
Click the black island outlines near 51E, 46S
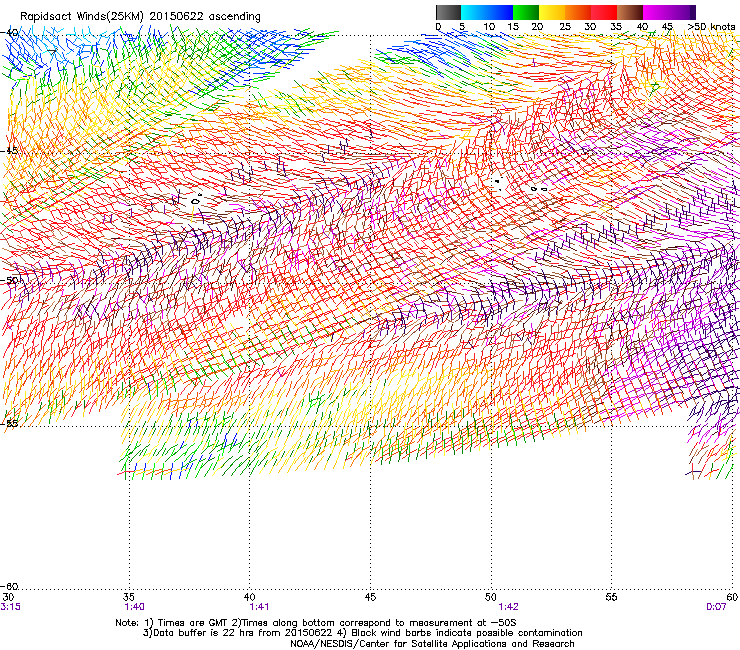click(x=520, y=186)
